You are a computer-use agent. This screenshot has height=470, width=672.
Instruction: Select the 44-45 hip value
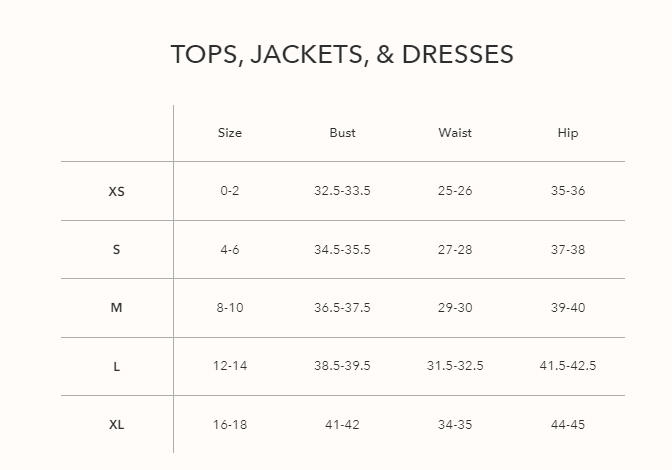(x=568, y=425)
